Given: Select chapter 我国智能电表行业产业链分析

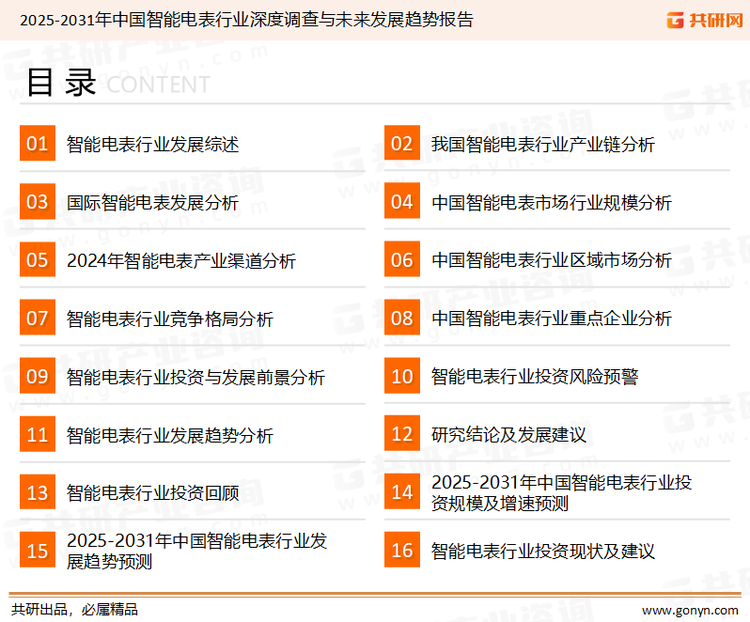Looking at the screenshot, I should pos(543,144).
